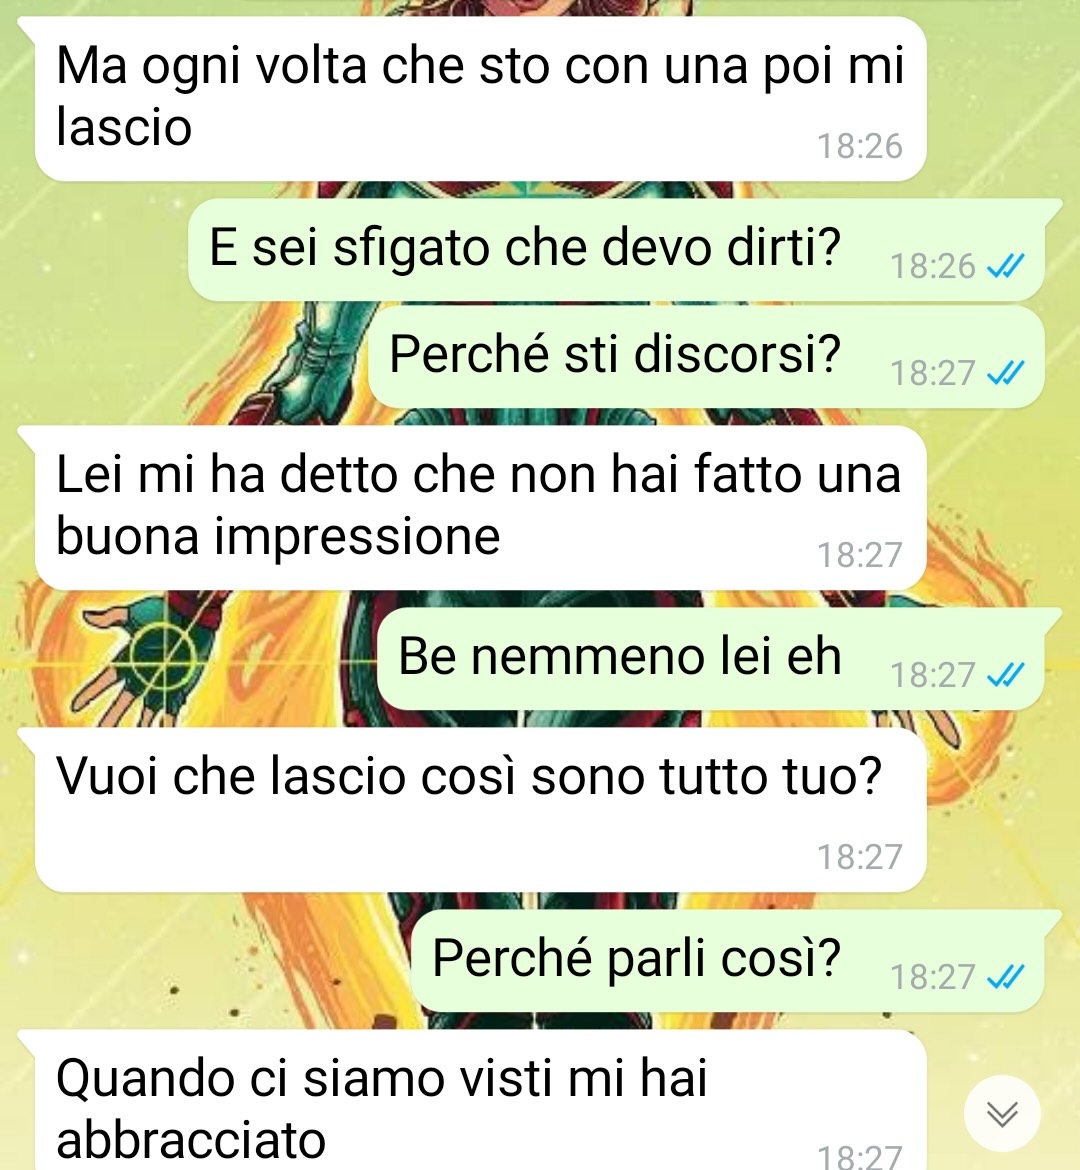Tap 18:27 timestamp on 'buona impressione' message
Image resolution: width=1080 pixels, height=1170 pixels.
(x=860, y=555)
